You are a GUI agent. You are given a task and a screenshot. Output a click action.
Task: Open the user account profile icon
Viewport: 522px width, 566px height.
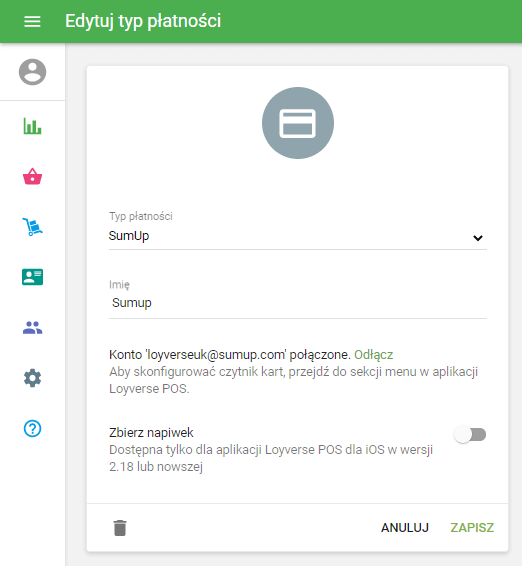[32, 72]
